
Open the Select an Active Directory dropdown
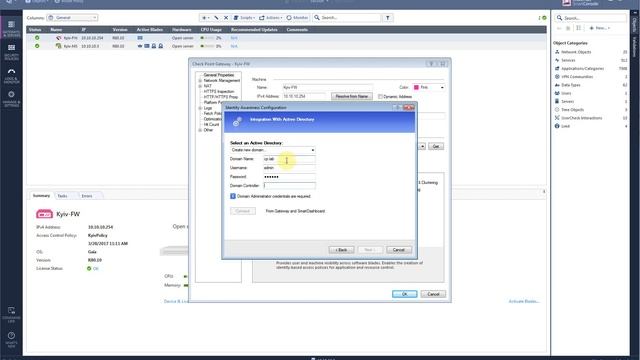click(x=273, y=150)
